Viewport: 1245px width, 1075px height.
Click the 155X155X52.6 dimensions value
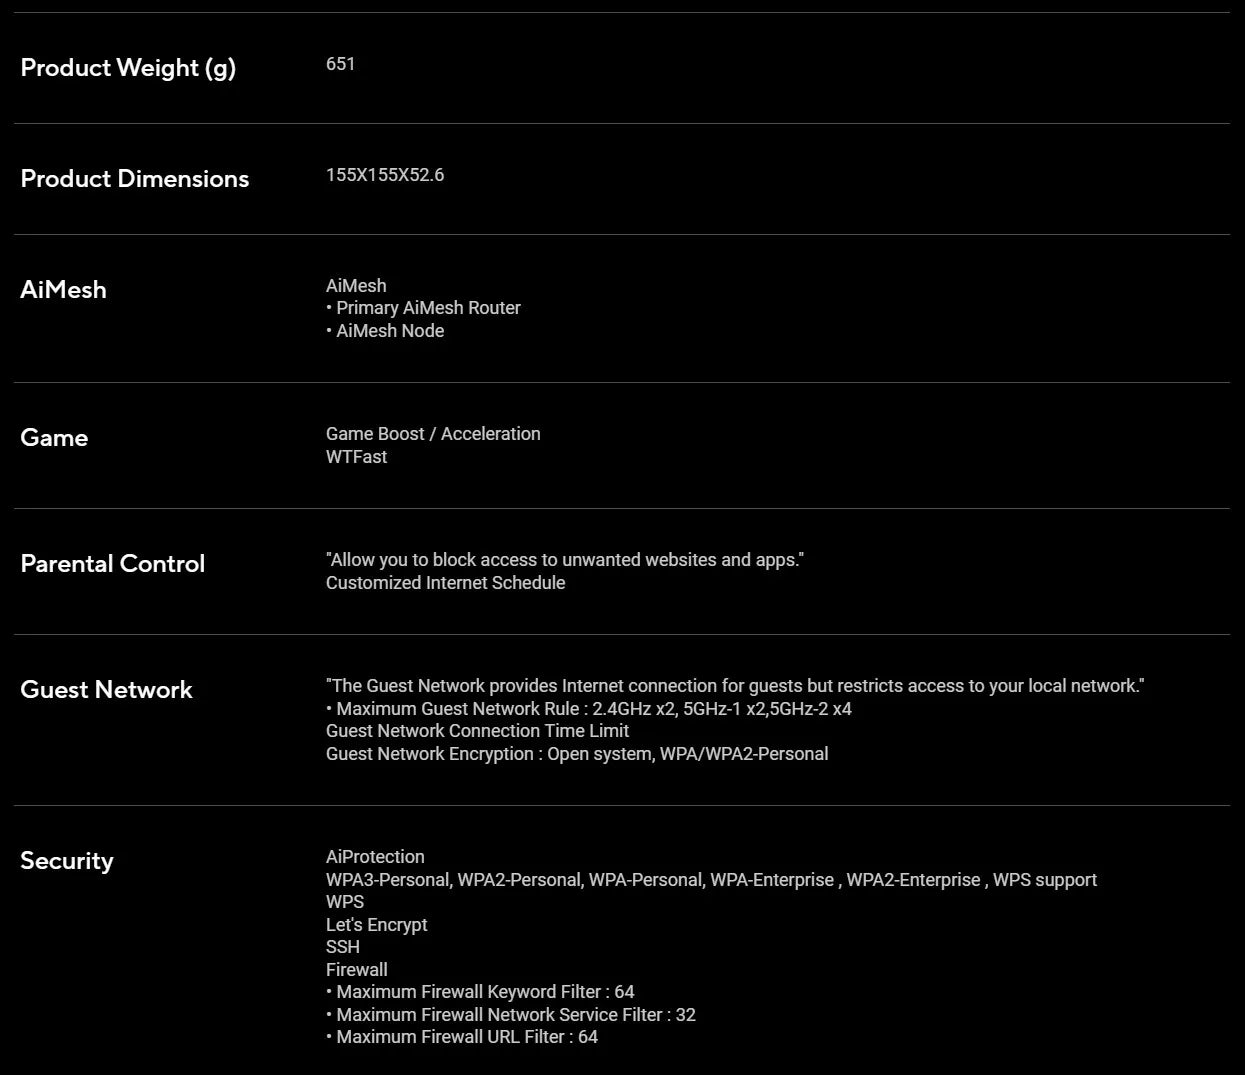pyautogui.click(x=385, y=175)
